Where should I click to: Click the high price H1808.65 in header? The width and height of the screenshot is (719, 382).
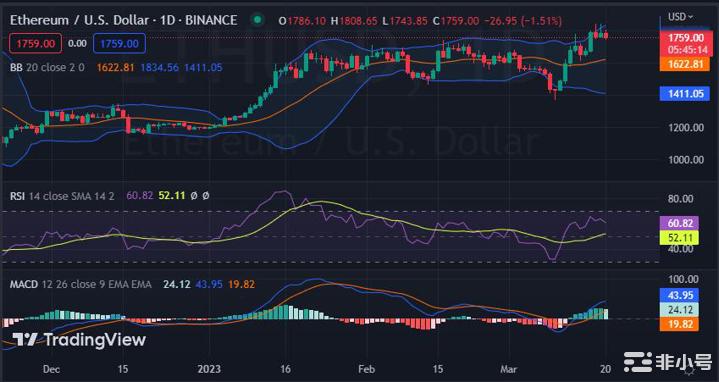pyautogui.click(x=354, y=21)
